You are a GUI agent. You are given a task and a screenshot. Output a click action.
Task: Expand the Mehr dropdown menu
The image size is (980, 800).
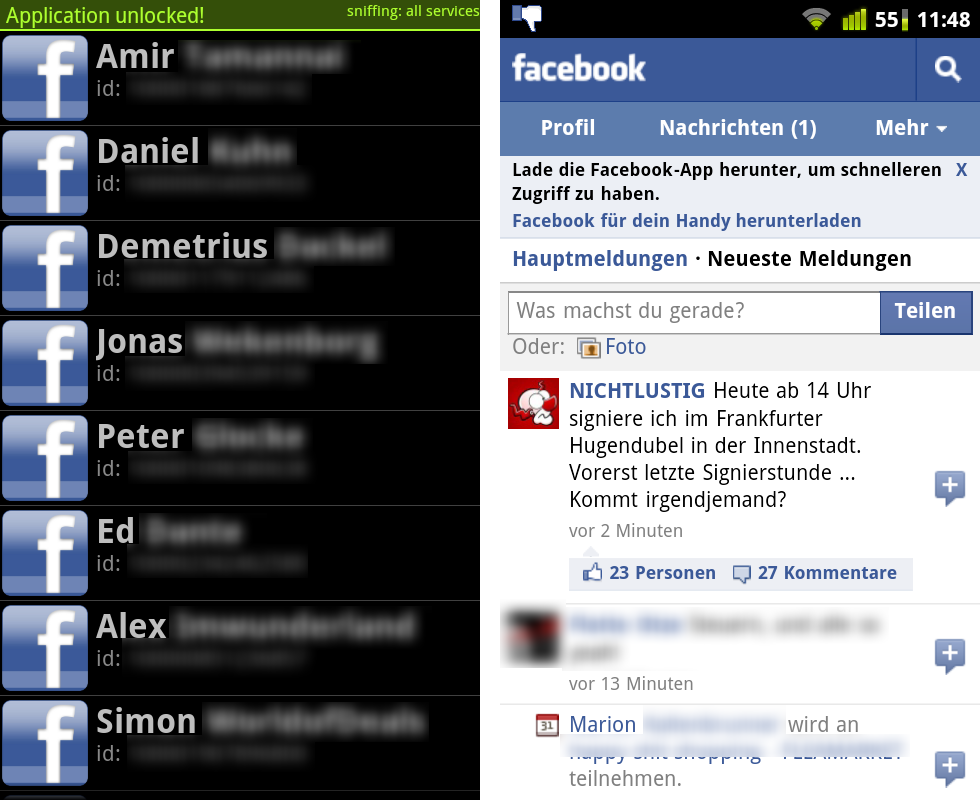(x=911, y=128)
